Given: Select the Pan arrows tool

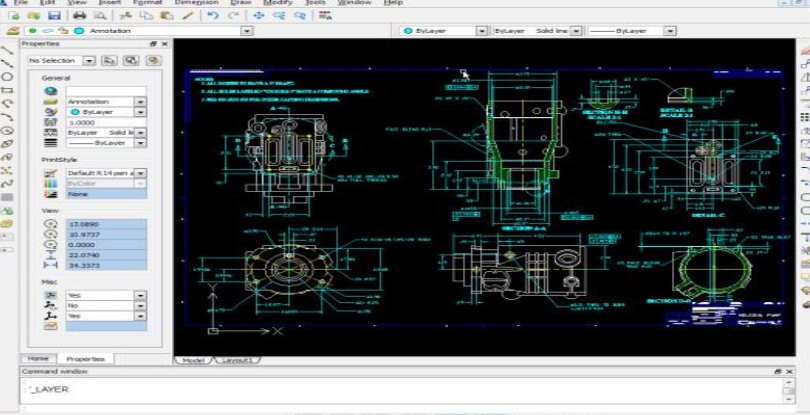Looking at the screenshot, I should click(258, 16).
